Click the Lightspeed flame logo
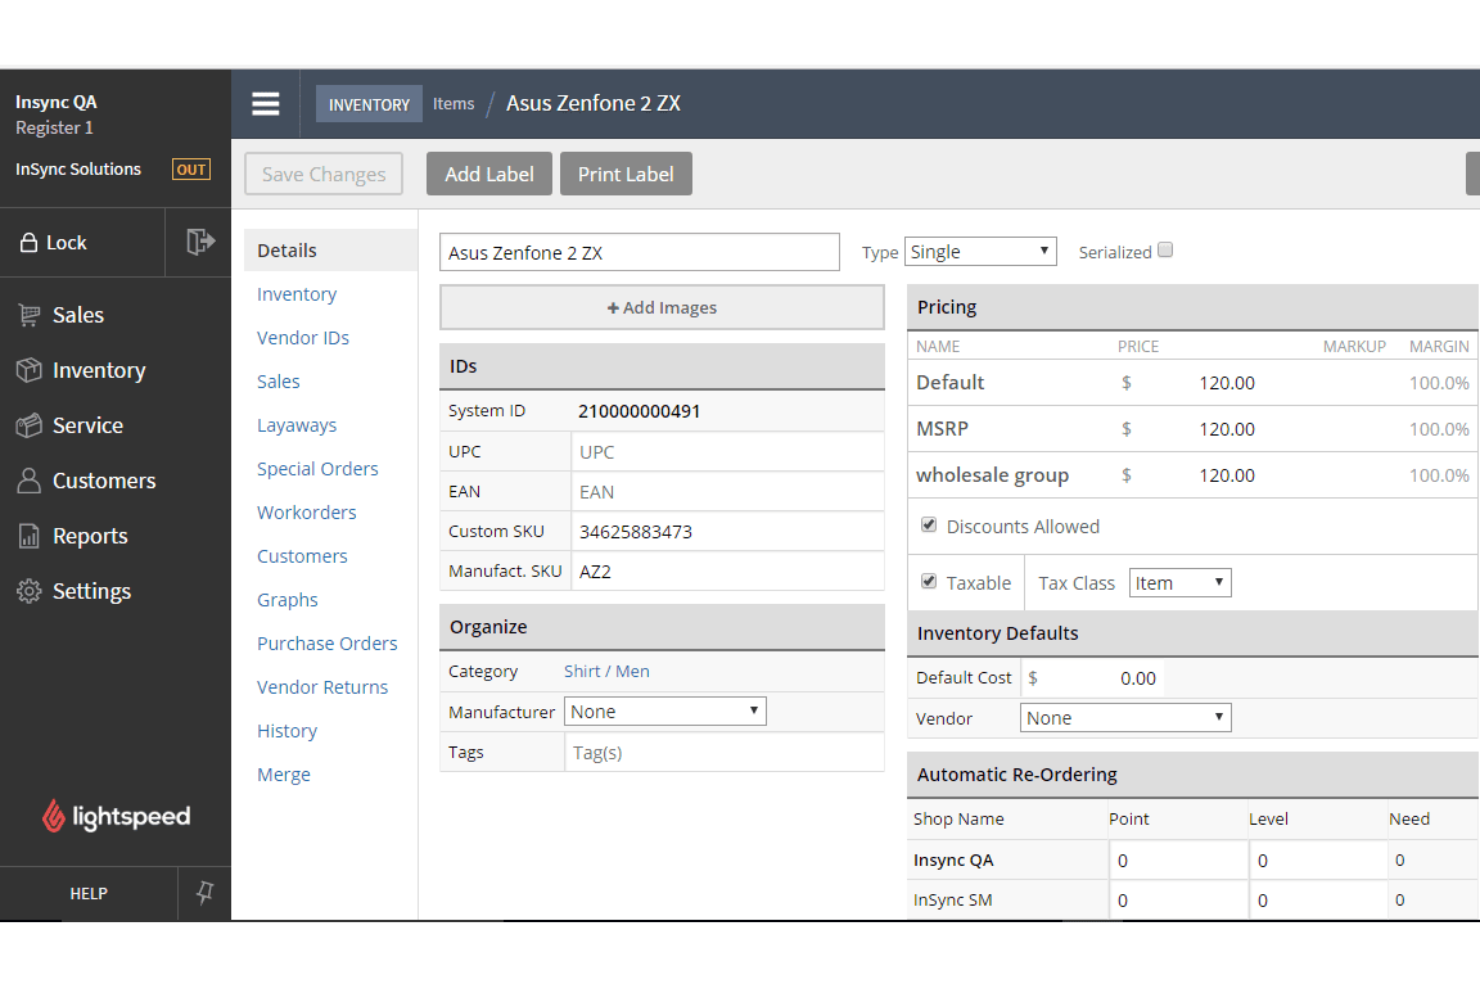 click(53, 816)
